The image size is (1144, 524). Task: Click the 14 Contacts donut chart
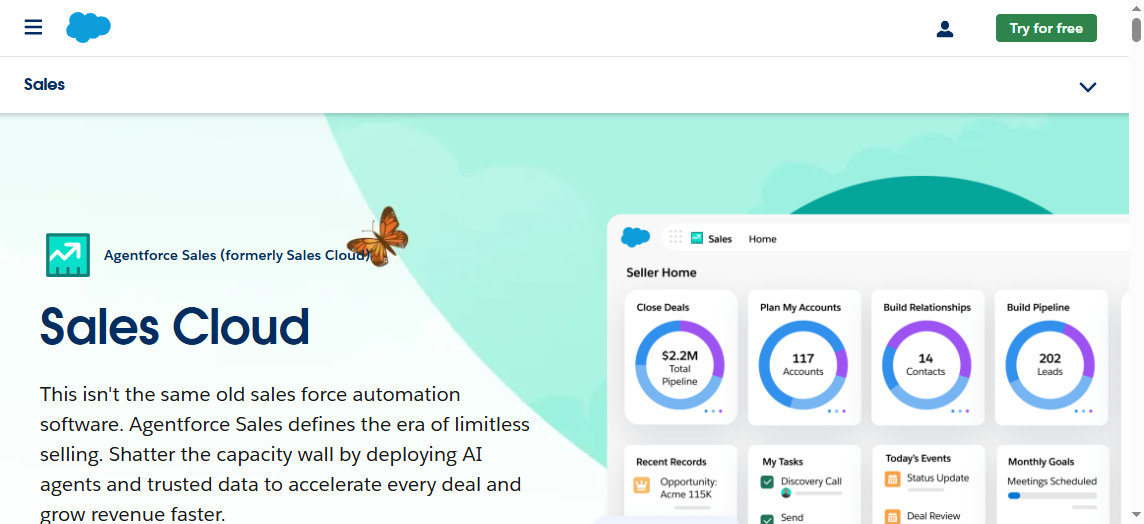927,365
